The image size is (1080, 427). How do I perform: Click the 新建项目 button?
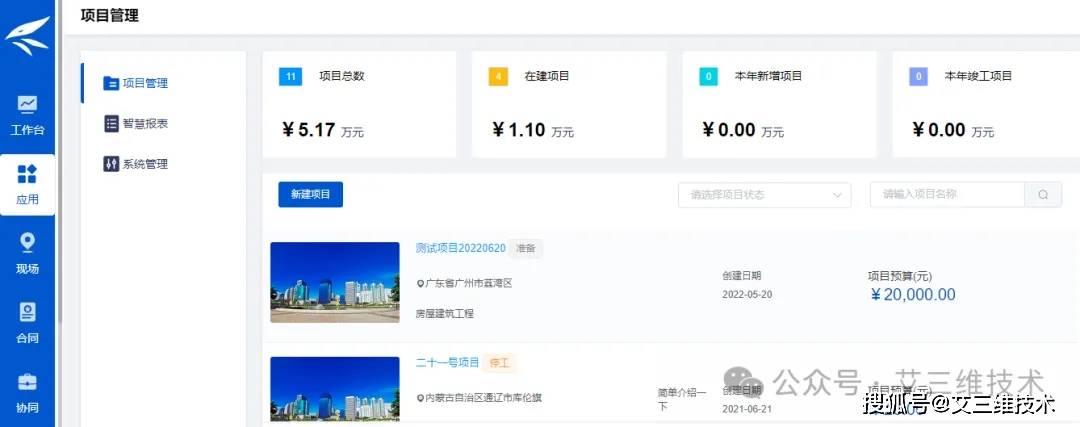click(x=311, y=195)
